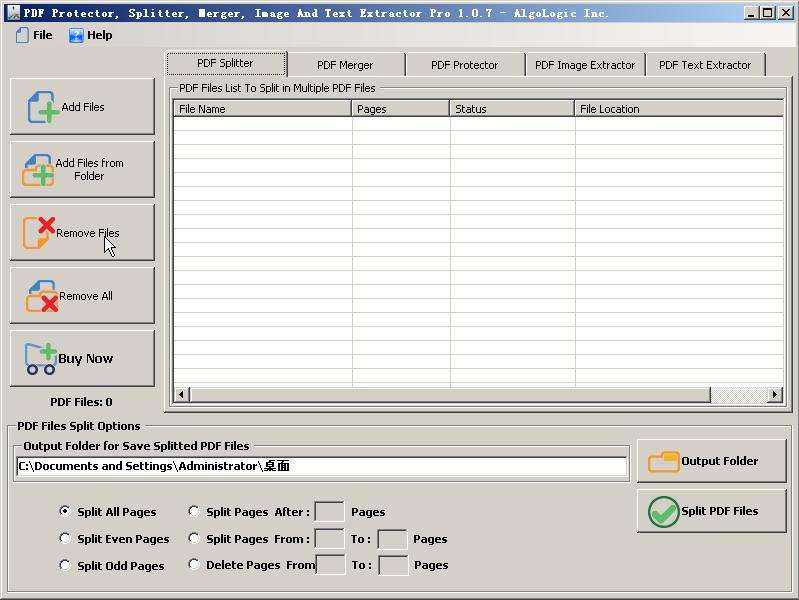This screenshot has width=799, height=600.
Task: Select Split All Pages option
Action: tap(65, 511)
